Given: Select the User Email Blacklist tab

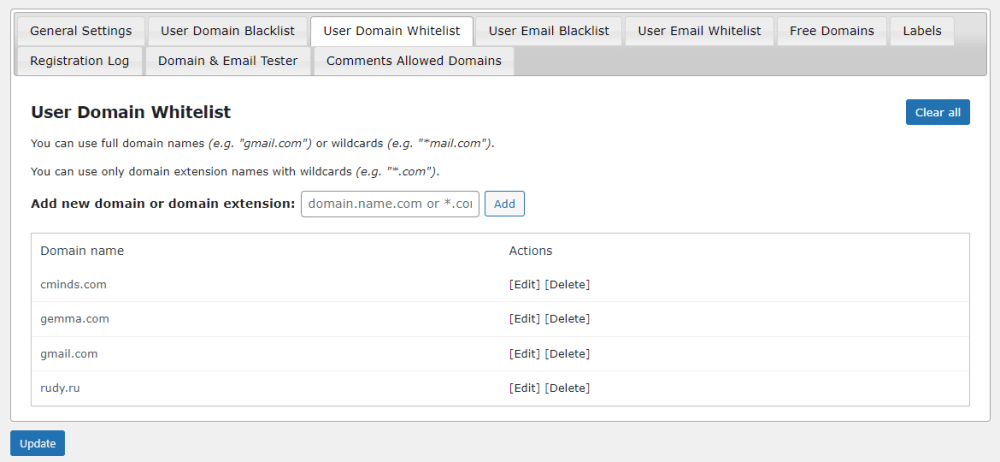Looking at the screenshot, I should coord(548,31).
